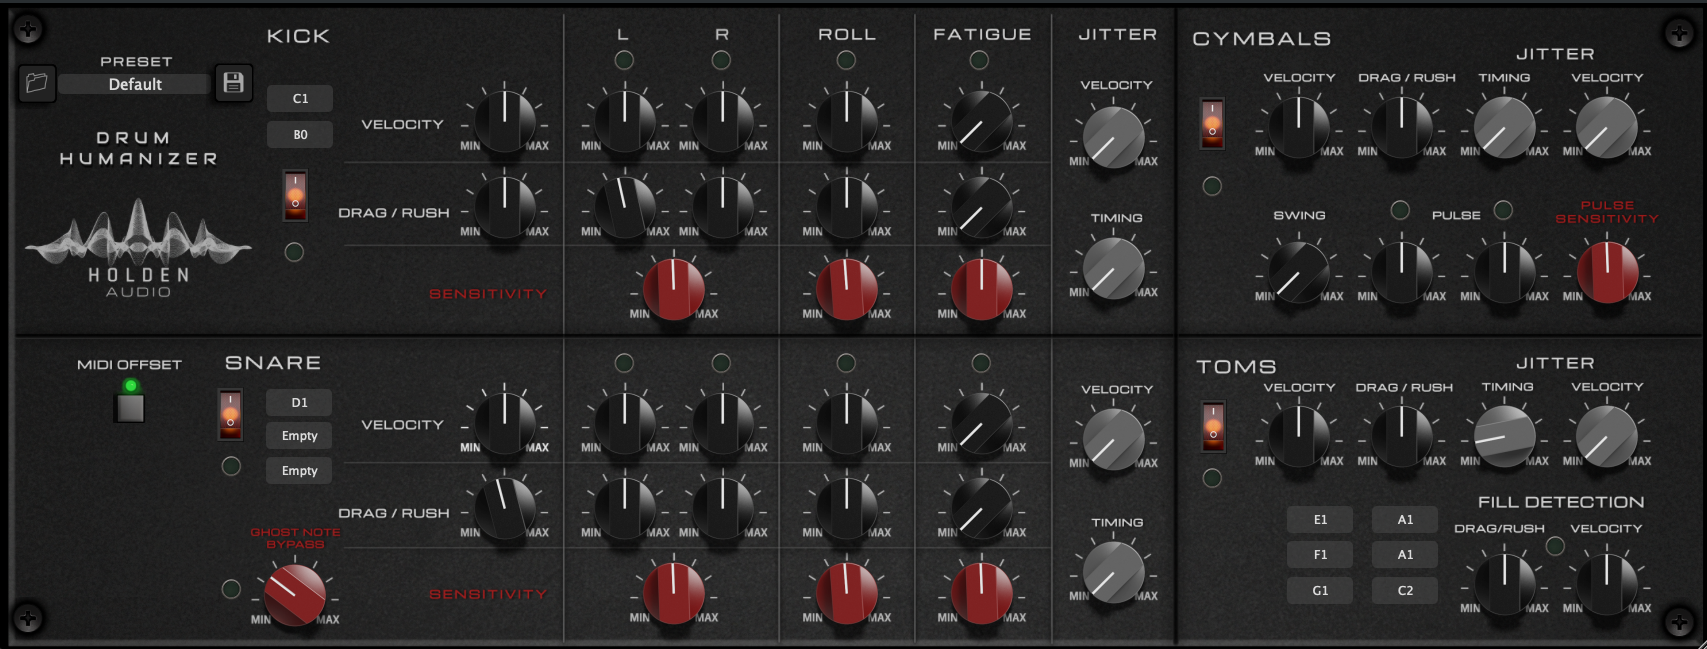This screenshot has width=1707, height=649.
Task: Enable the Kick Roll indicator light
Action: [x=846, y=60]
